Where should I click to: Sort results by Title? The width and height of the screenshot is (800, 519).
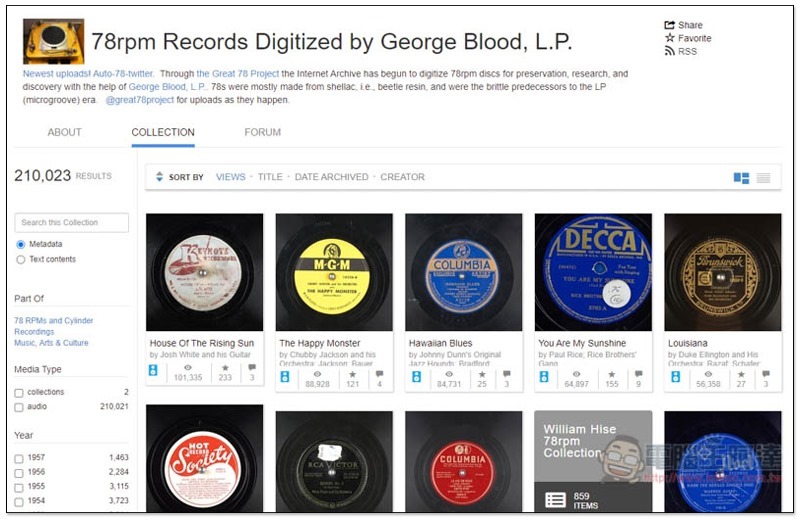[x=270, y=177]
